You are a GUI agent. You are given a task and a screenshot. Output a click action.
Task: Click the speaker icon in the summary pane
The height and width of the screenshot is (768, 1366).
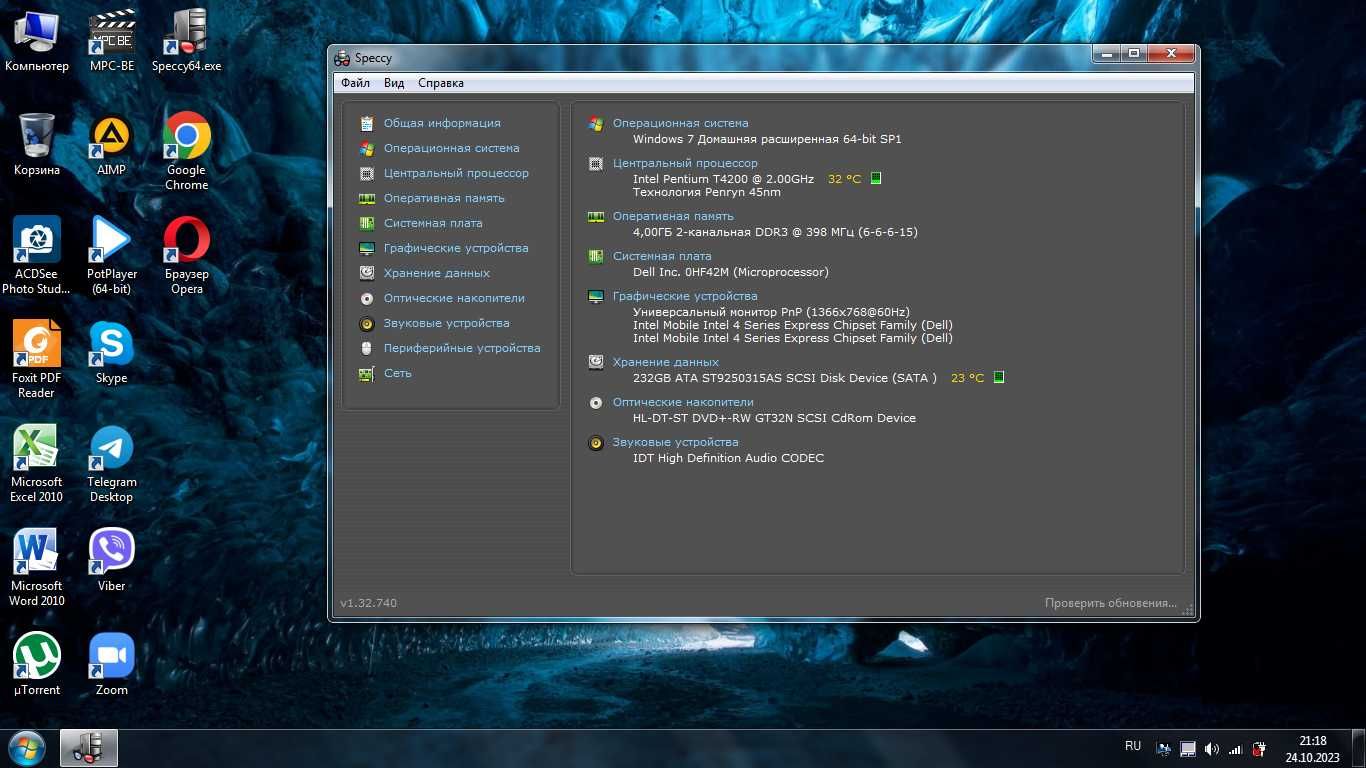596,442
